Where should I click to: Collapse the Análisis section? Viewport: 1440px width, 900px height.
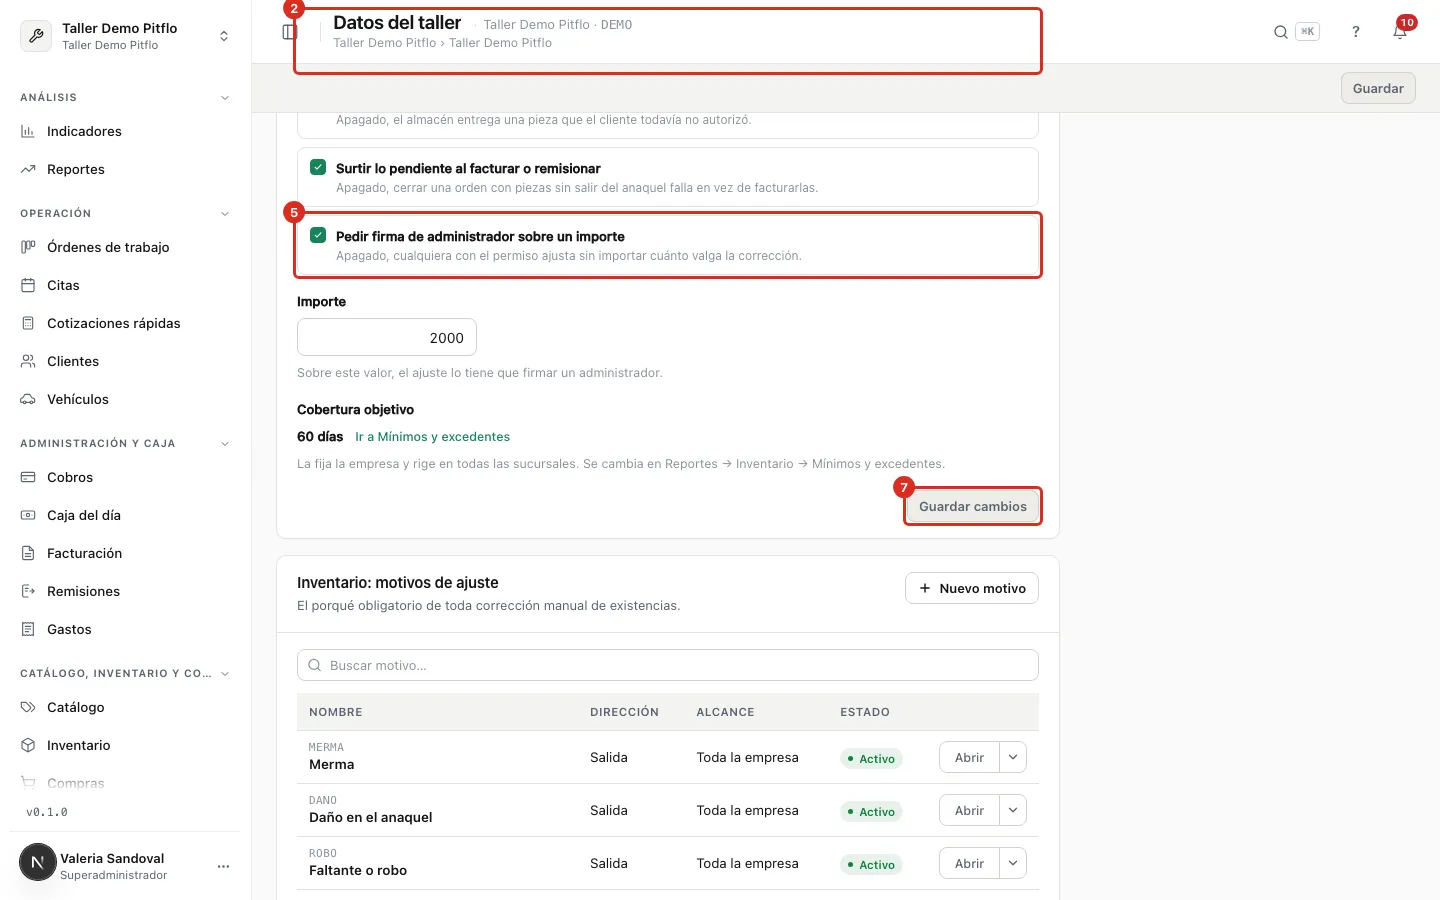click(x=225, y=98)
